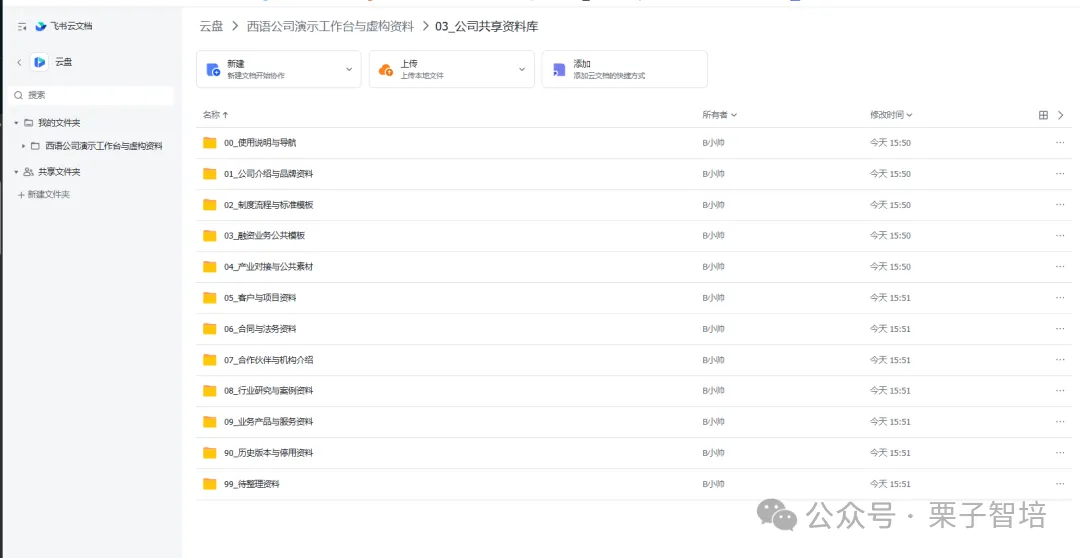This screenshot has height=558, width=1080.
Task: Open folder 08_行业研究与案例资料
Action: (269, 391)
